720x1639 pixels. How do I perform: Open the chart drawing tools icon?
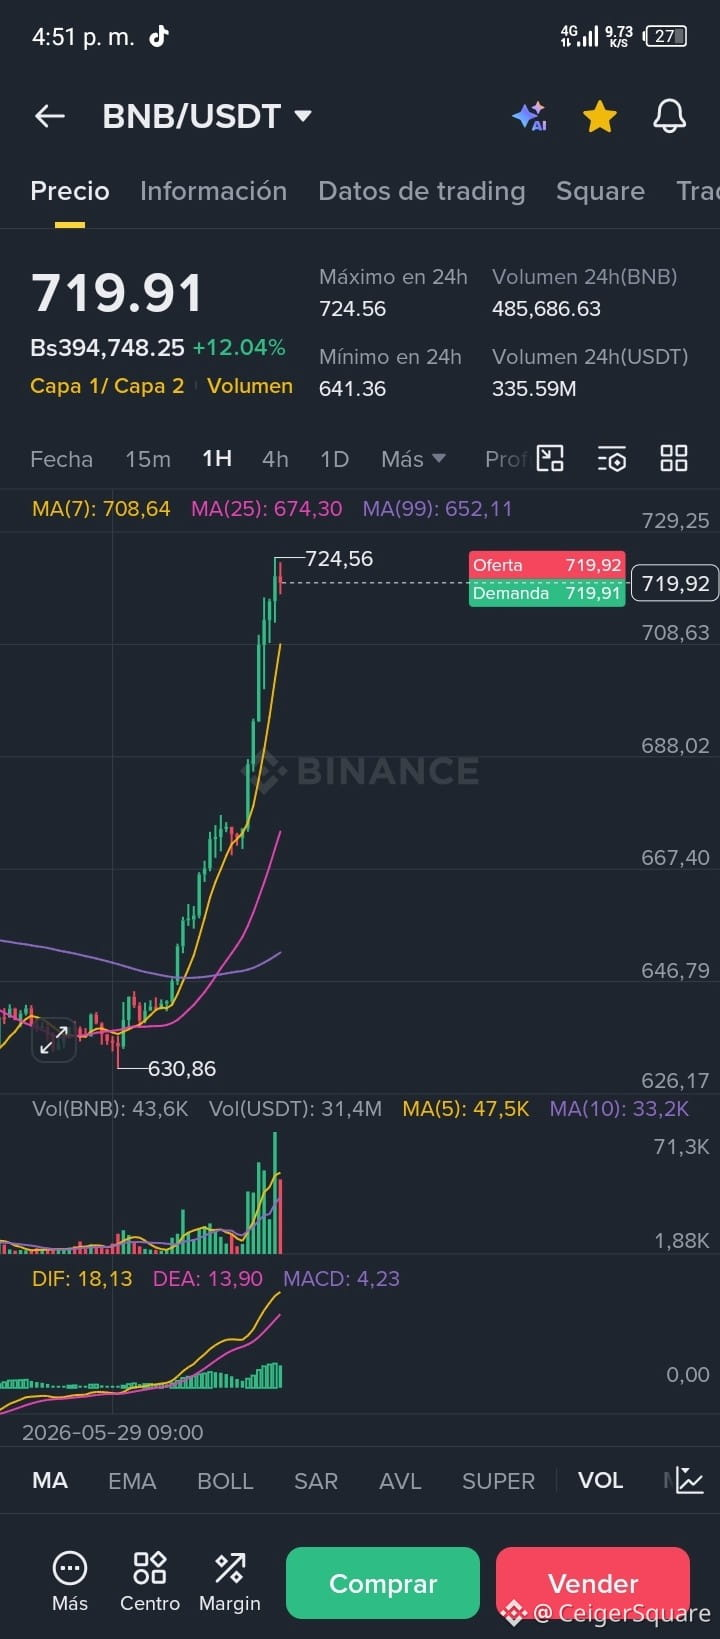[550, 458]
